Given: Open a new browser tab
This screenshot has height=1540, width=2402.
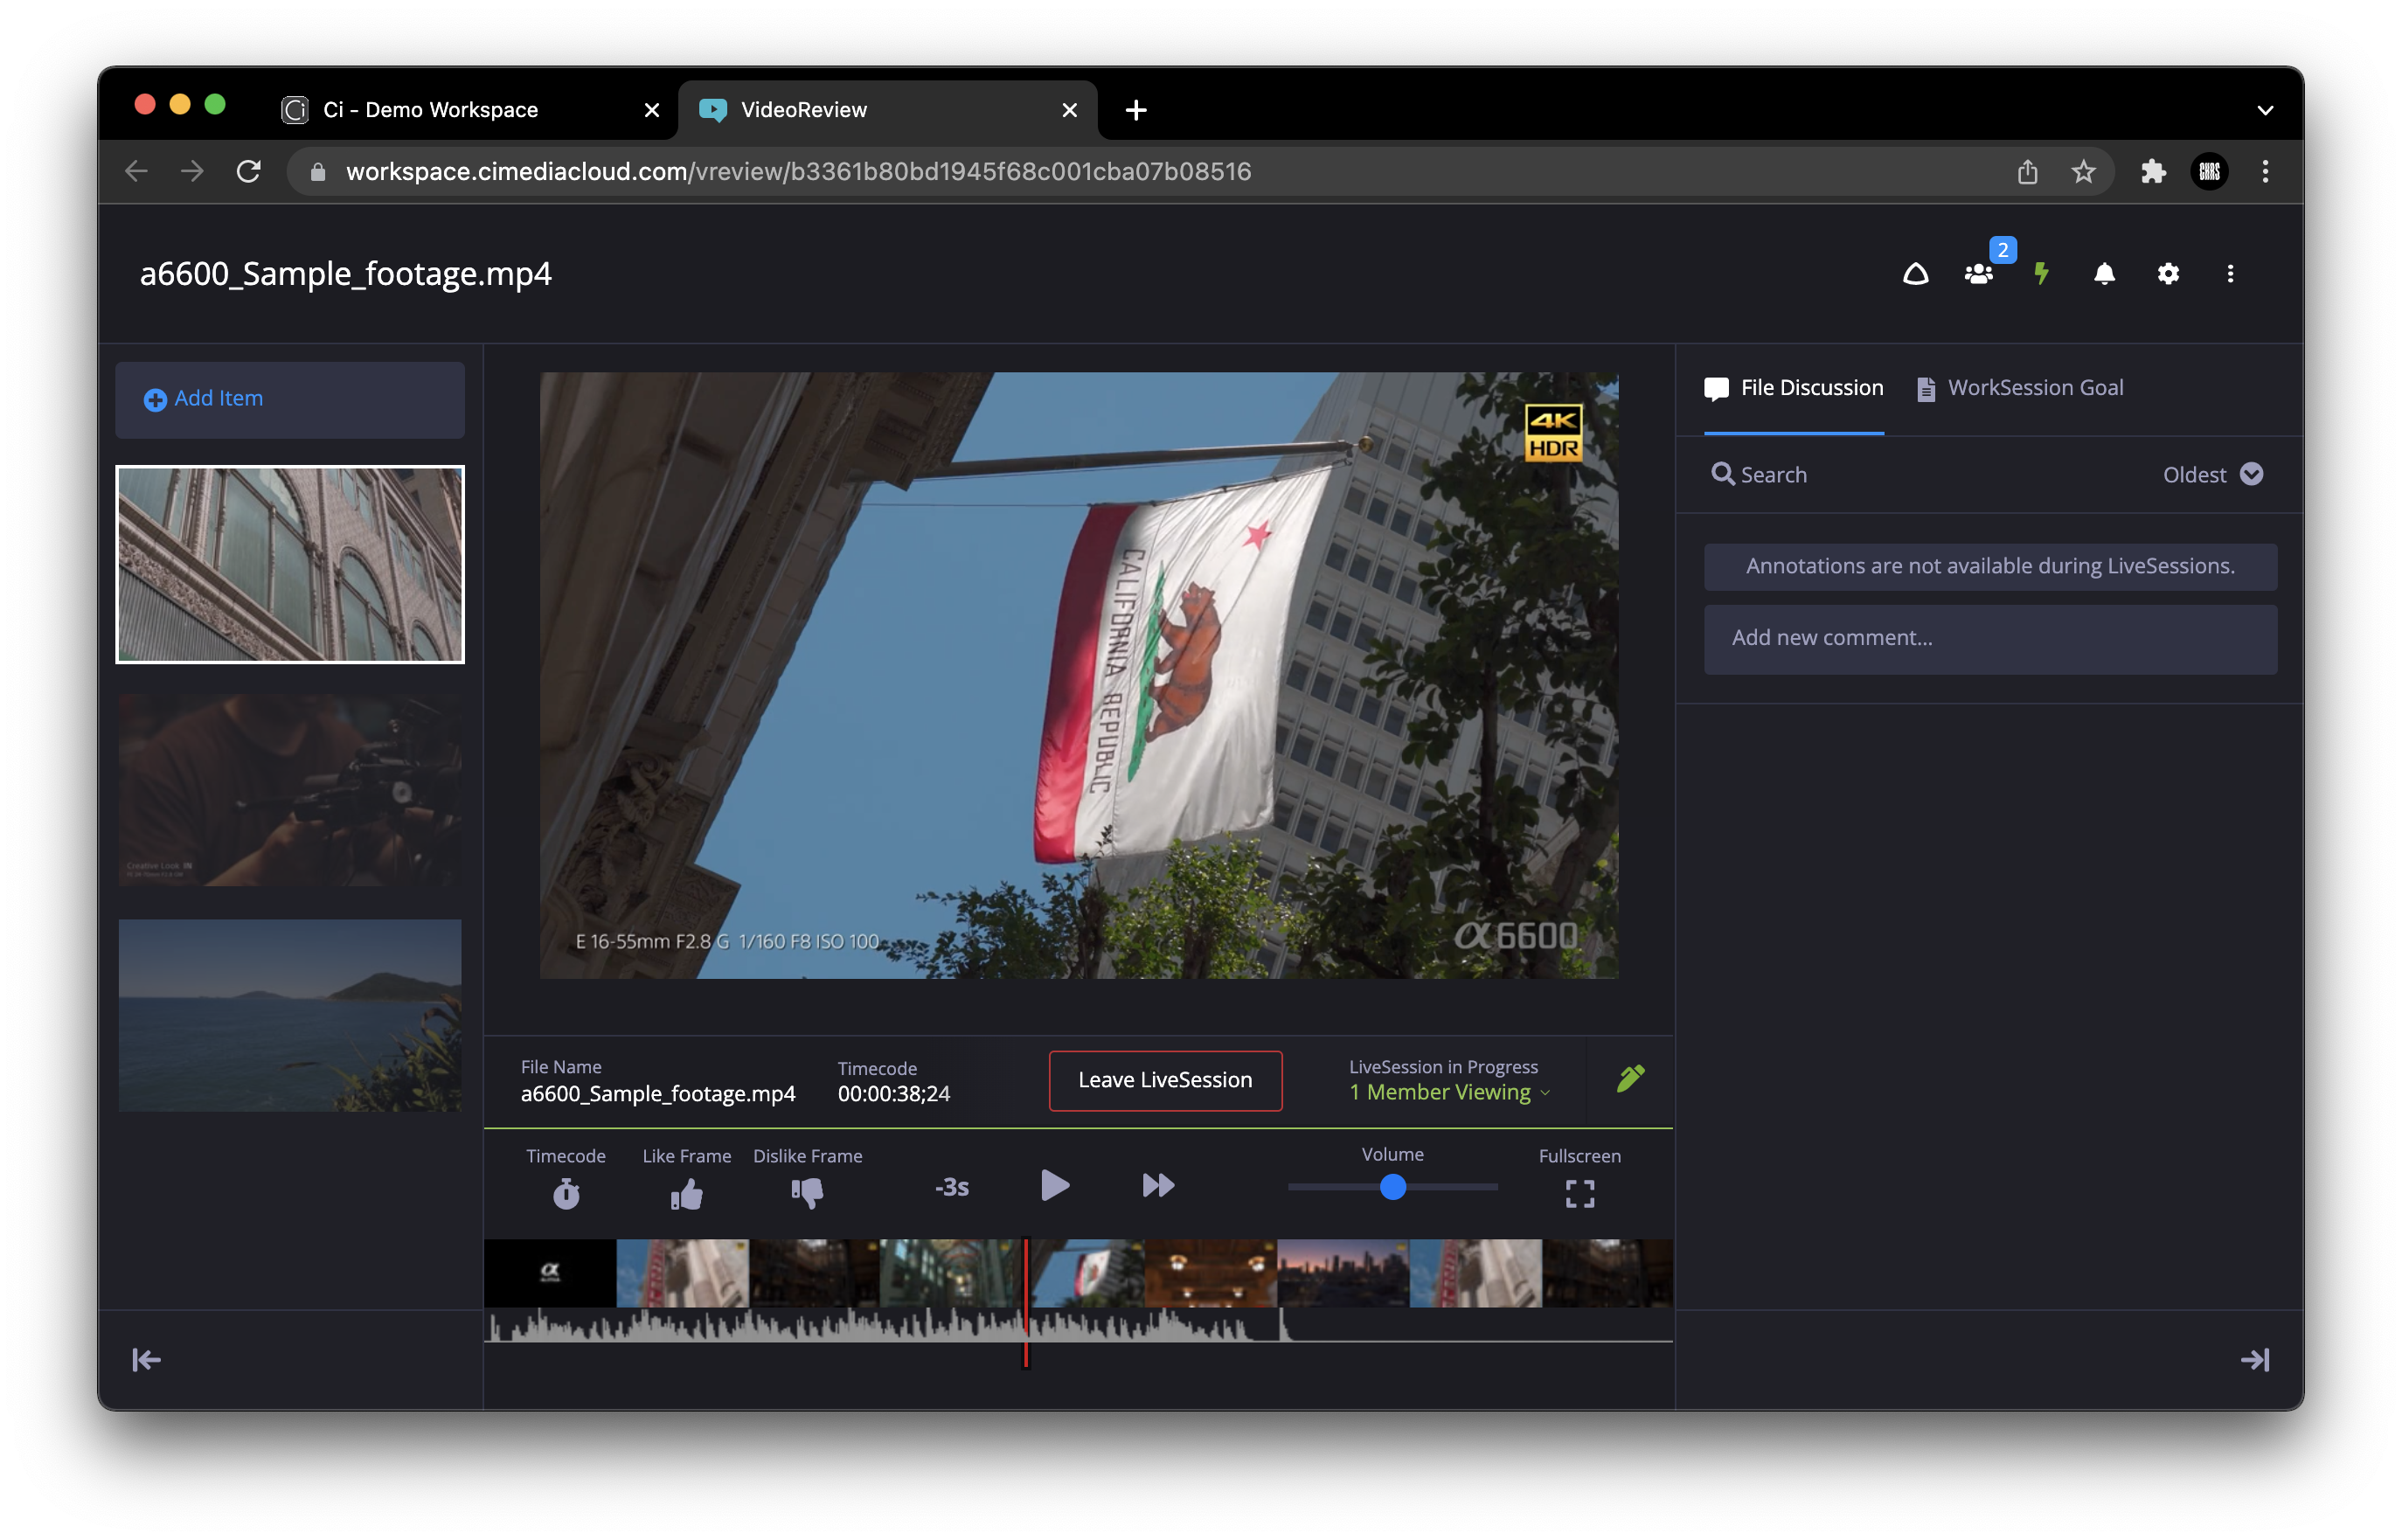Looking at the screenshot, I should pyautogui.click(x=1136, y=110).
